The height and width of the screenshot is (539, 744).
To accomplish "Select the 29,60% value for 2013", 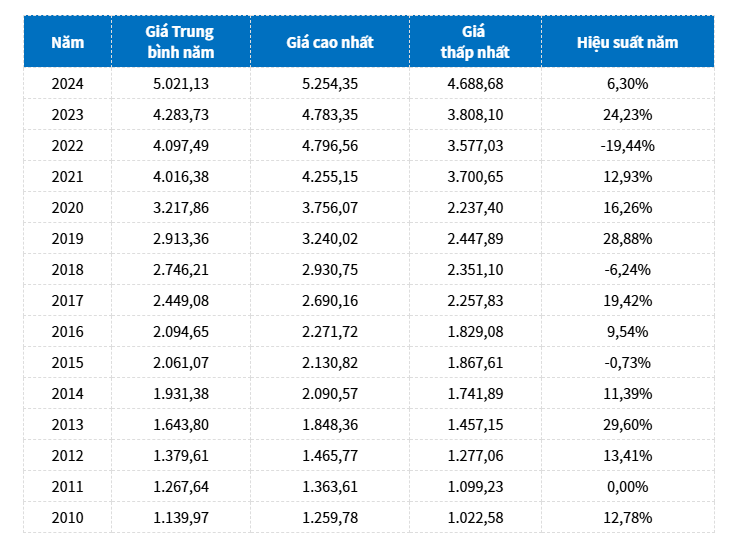I will (627, 425).
